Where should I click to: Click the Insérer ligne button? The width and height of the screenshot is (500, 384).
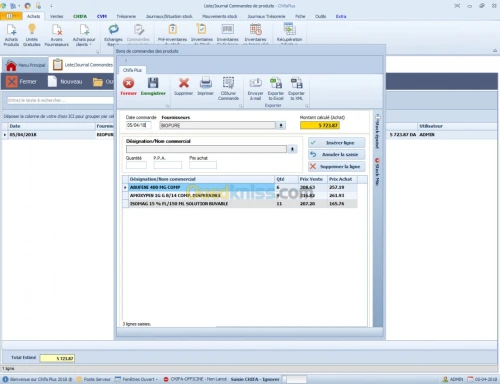[337, 143]
